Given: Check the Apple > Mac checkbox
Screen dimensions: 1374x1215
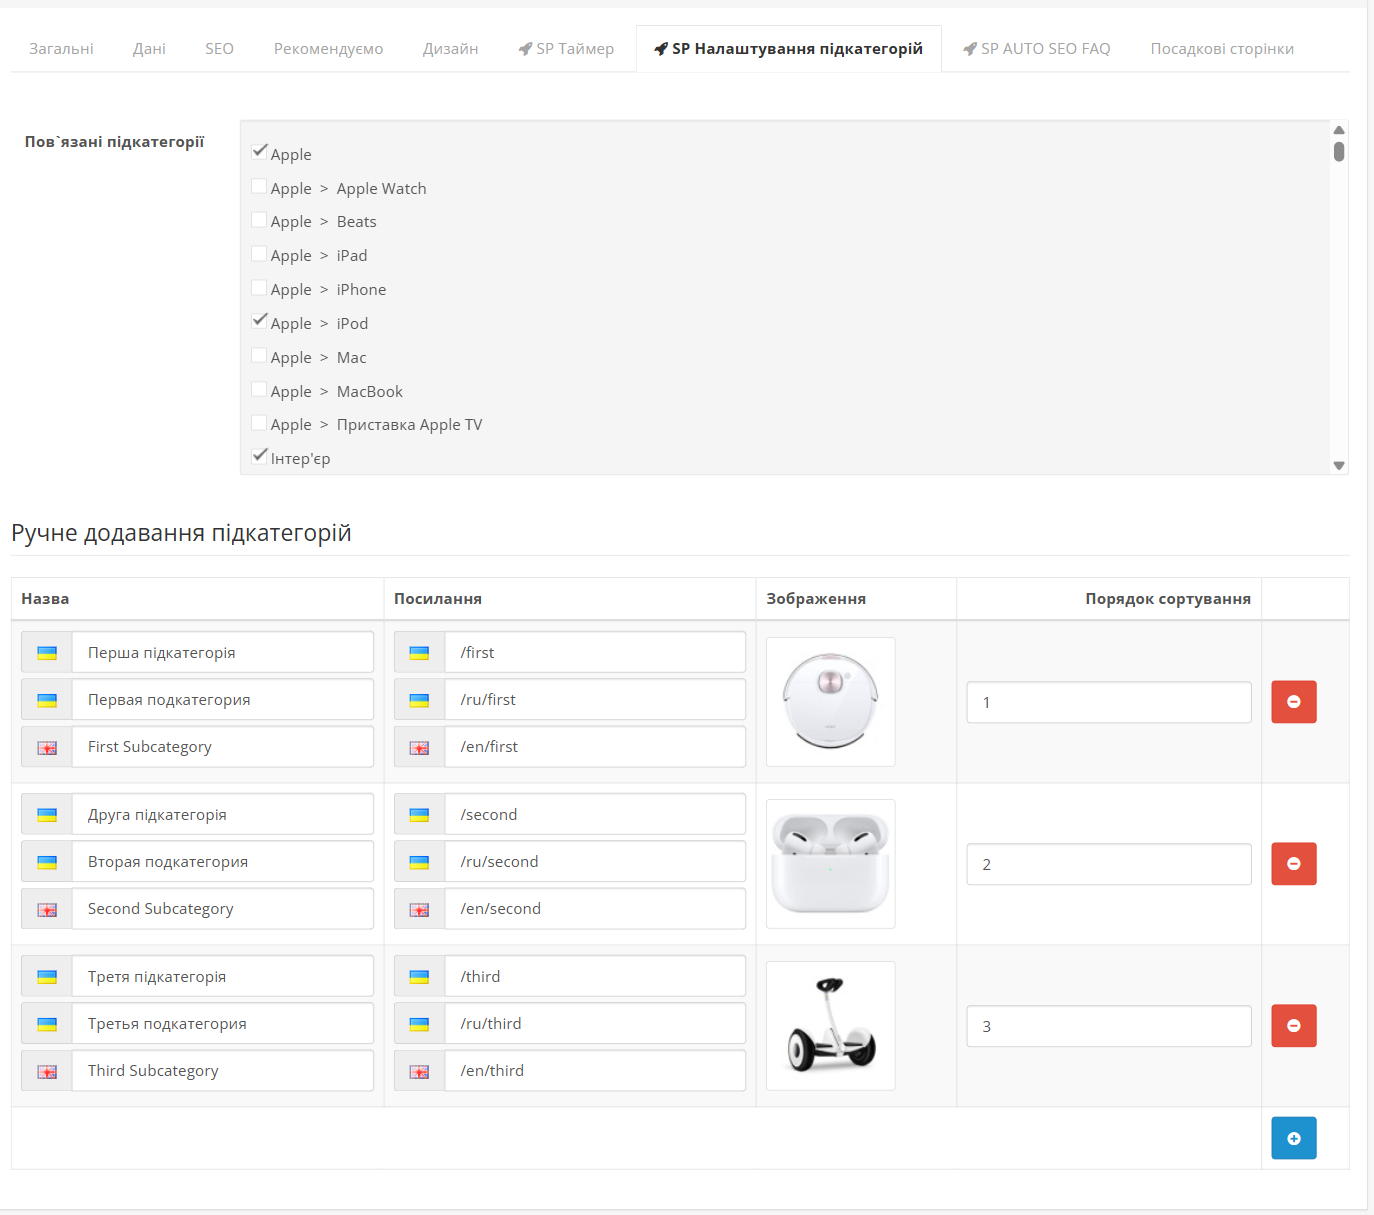Looking at the screenshot, I should 259,355.
